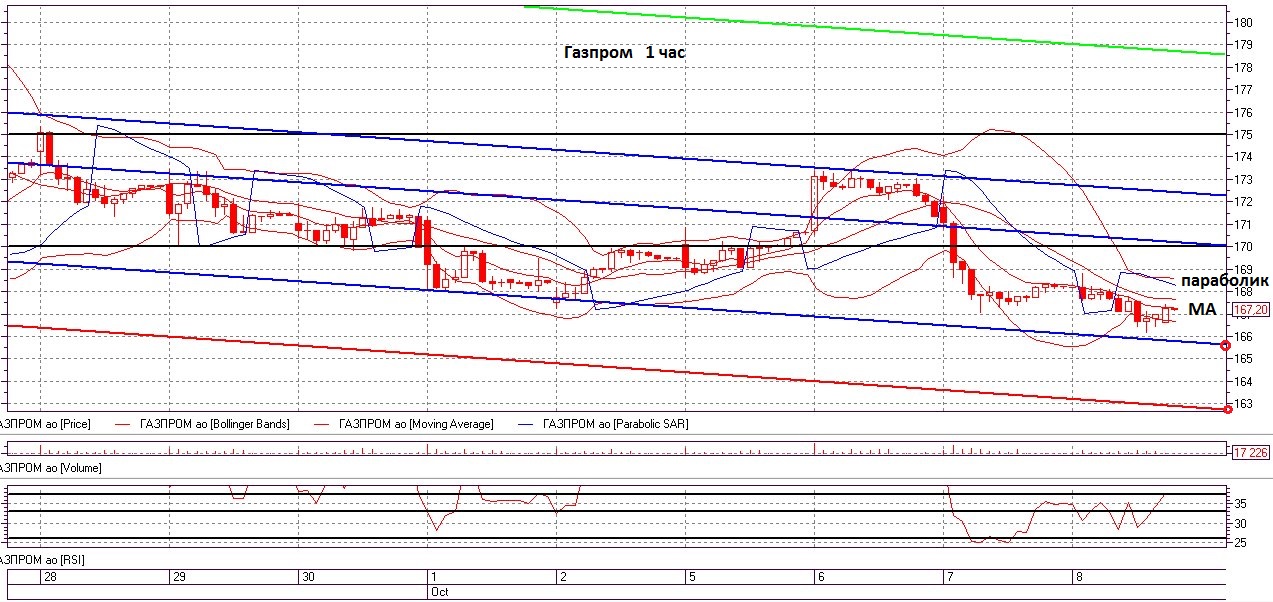This screenshot has width=1273, height=602.
Task: Select the current price tag 167,20
Action: coord(1251,310)
